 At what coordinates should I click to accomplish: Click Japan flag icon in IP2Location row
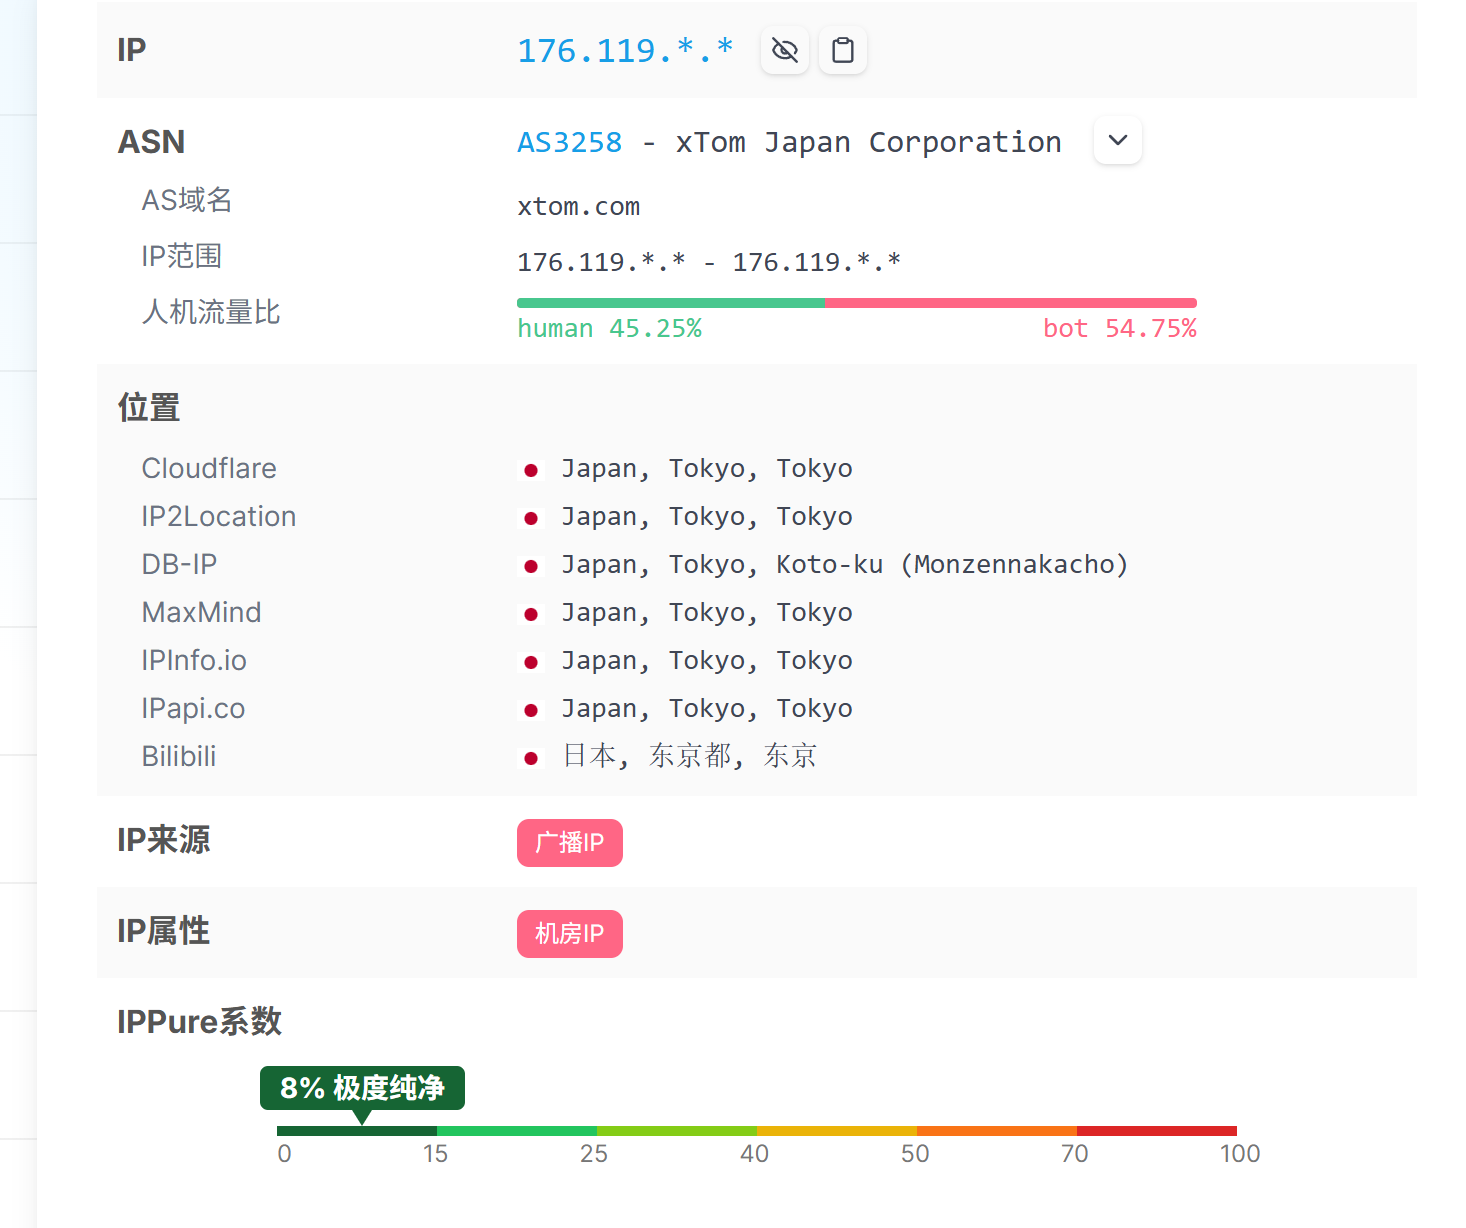click(x=531, y=518)
